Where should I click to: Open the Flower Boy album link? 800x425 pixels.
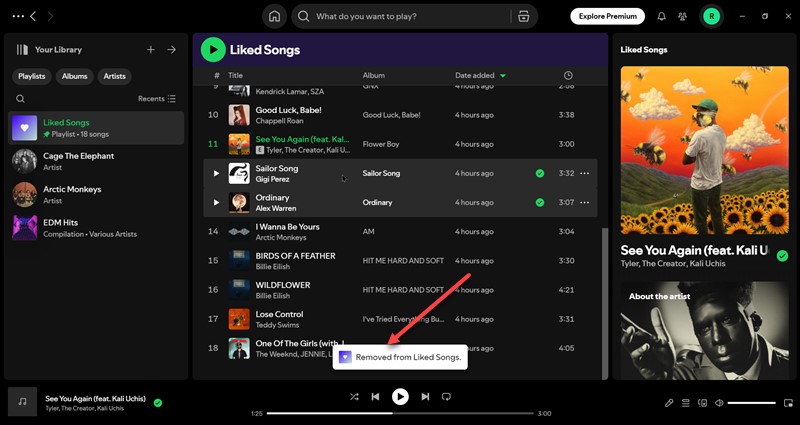[381, 144]
